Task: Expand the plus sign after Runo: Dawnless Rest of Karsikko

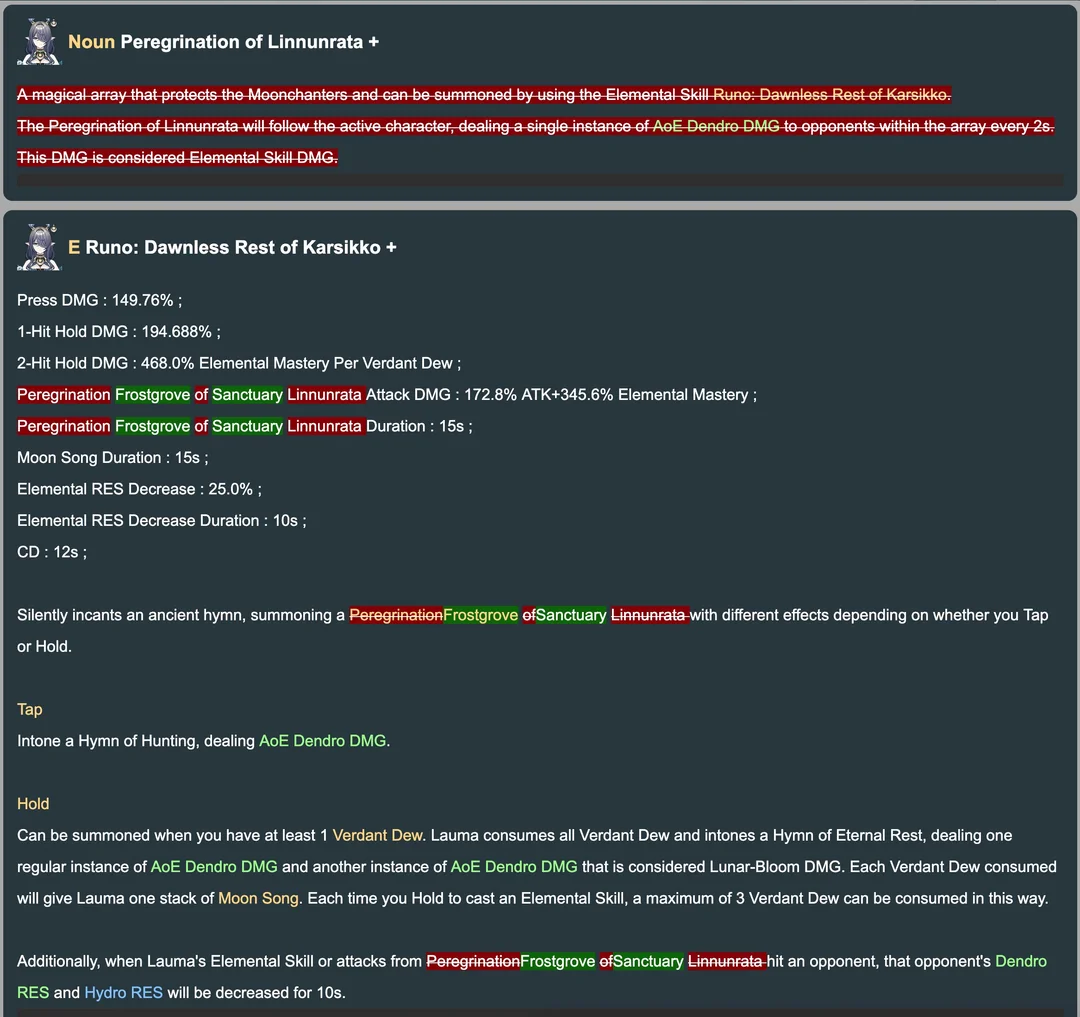Action: click(391, 247)
